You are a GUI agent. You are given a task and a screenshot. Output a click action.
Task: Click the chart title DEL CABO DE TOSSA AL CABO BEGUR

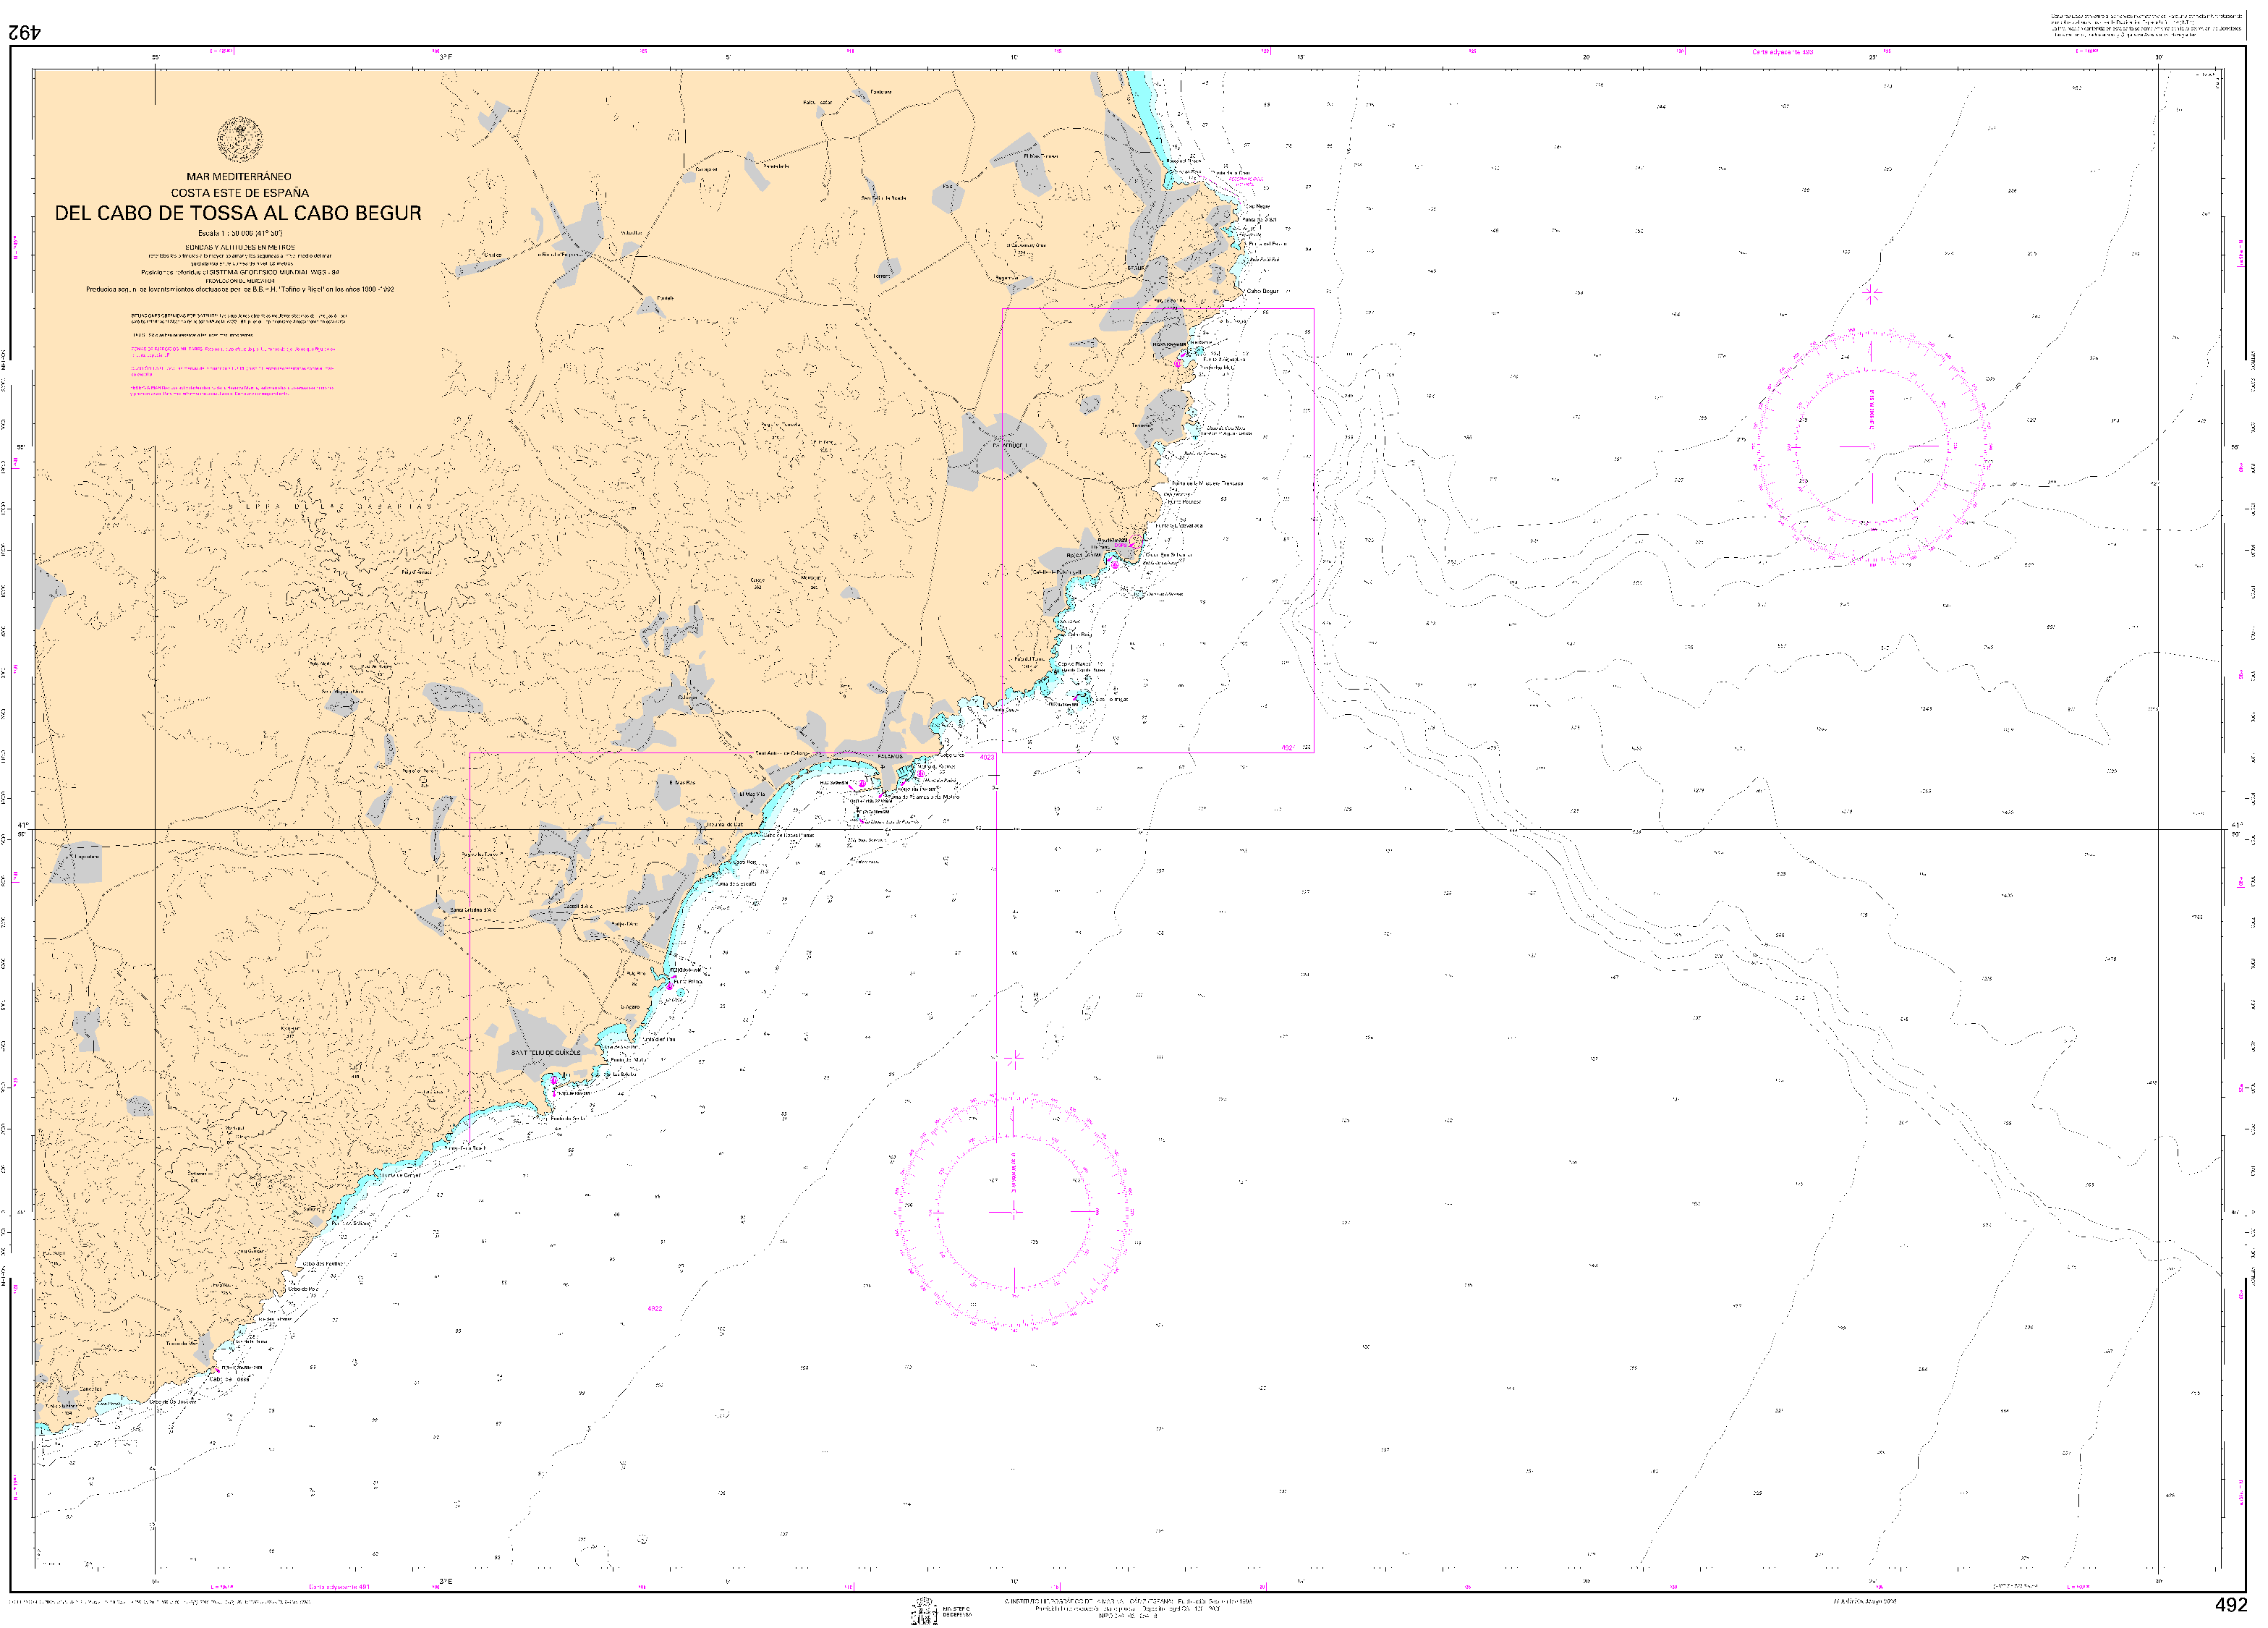coord(238,213)
